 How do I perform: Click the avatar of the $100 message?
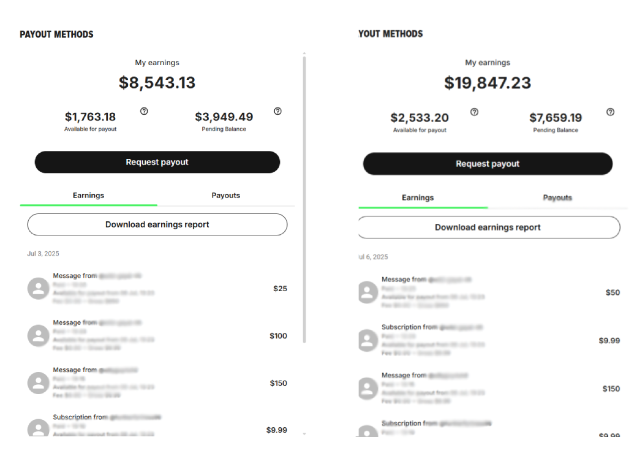[39, 335]
